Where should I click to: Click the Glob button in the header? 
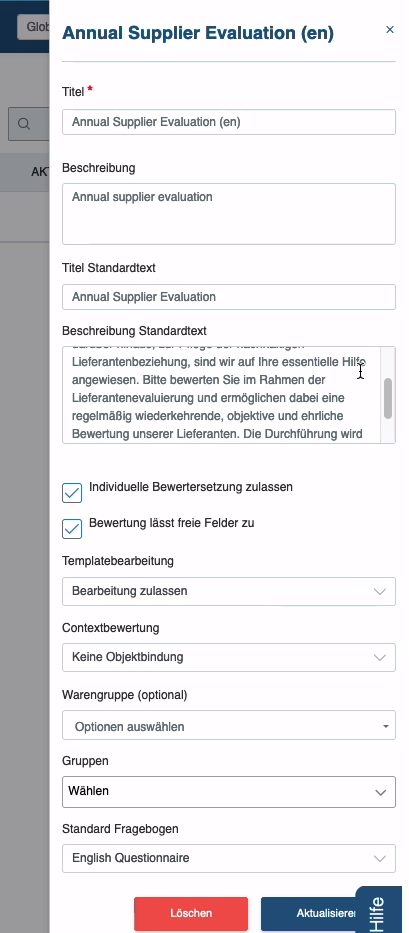pos(33,27)
